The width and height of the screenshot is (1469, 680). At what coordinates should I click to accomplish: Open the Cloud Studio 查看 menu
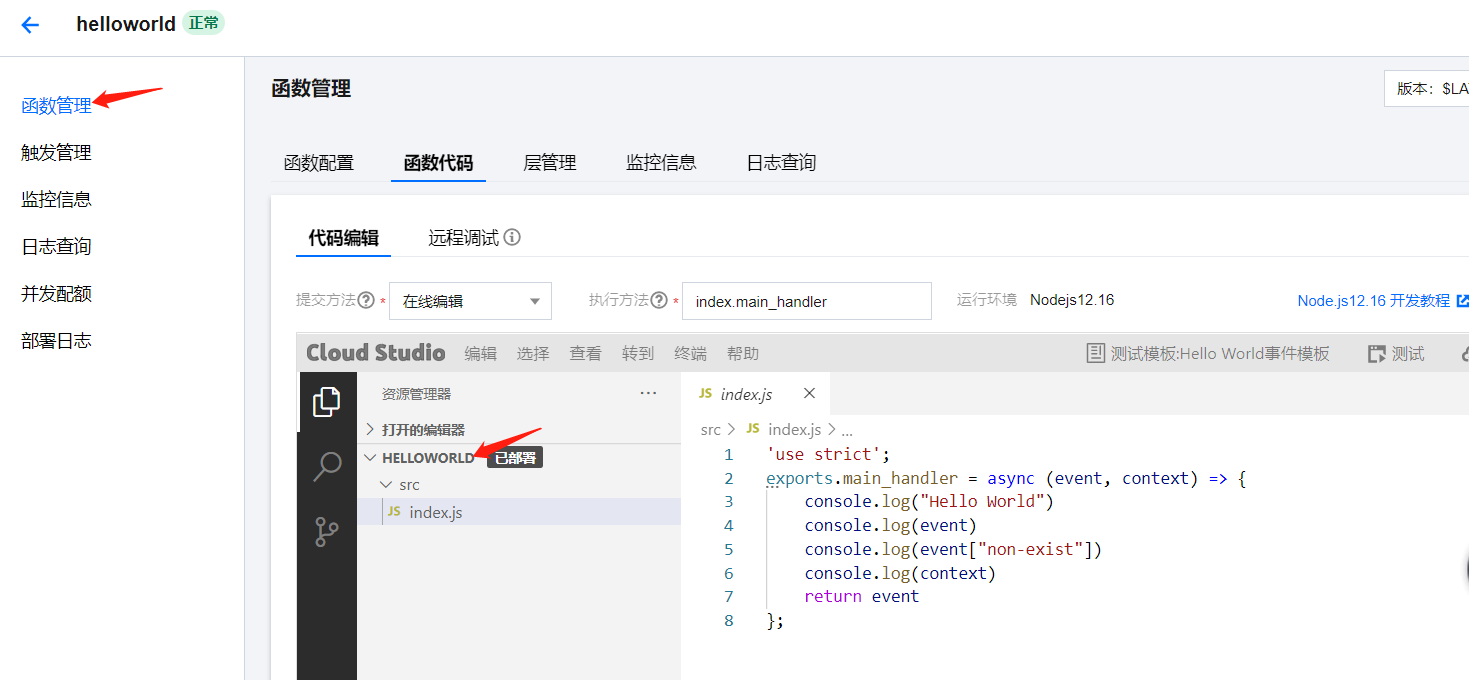[x=585, y=353]
